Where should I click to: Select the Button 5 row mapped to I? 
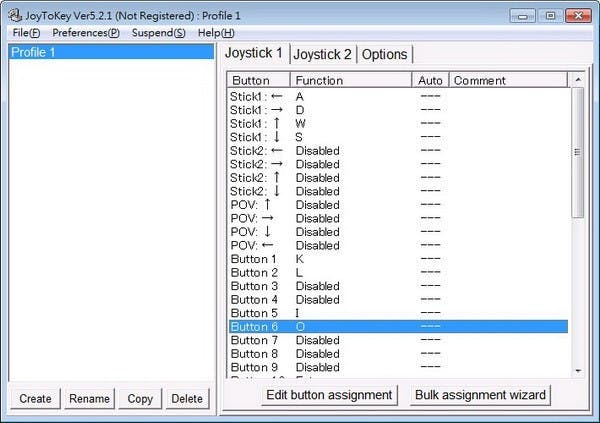(398, 313)
